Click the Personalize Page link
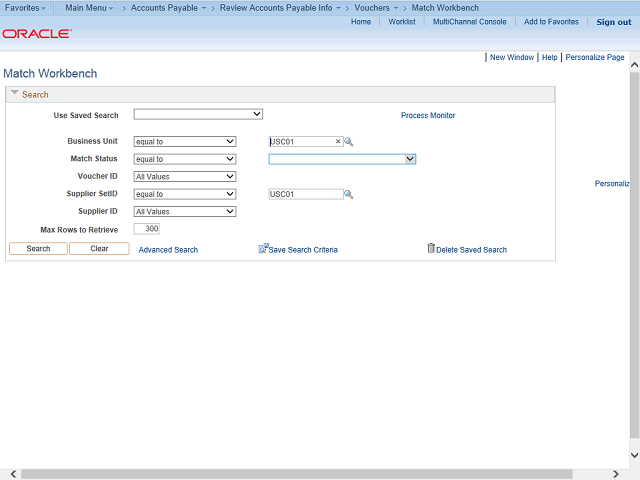 click(x=595, y=57)
